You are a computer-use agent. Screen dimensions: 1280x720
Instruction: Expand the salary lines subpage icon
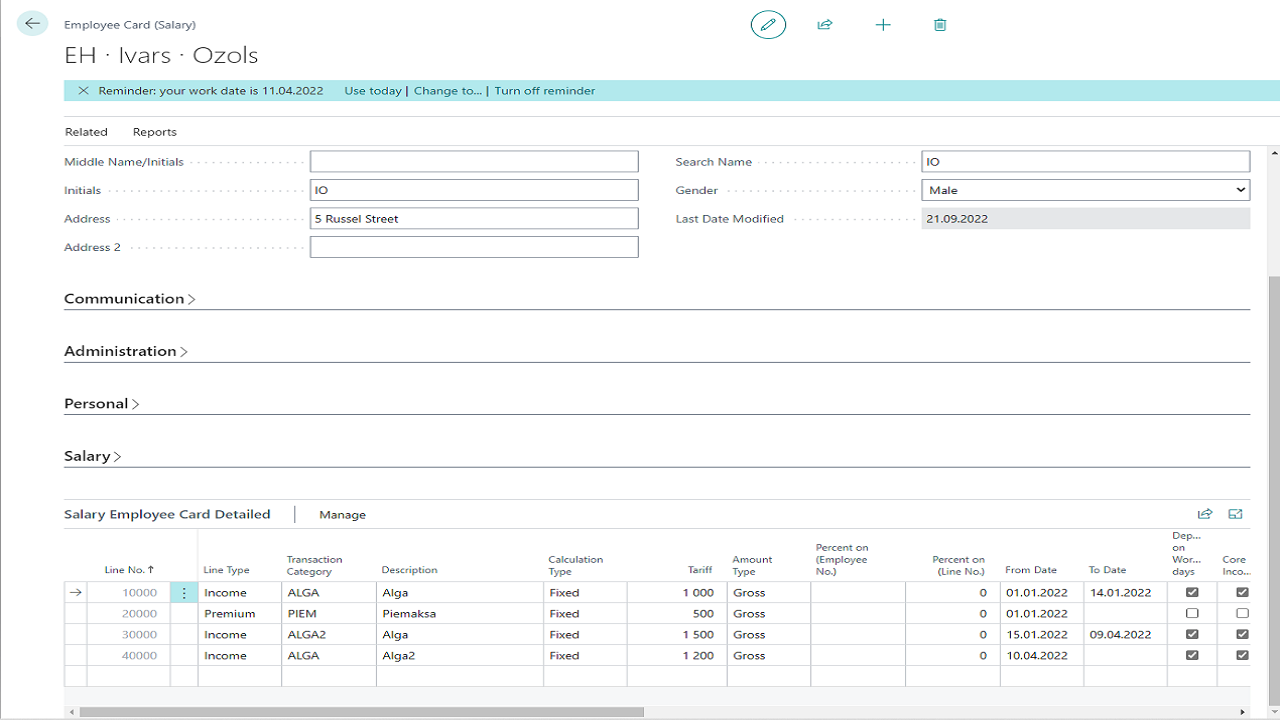click(1235, 514)
